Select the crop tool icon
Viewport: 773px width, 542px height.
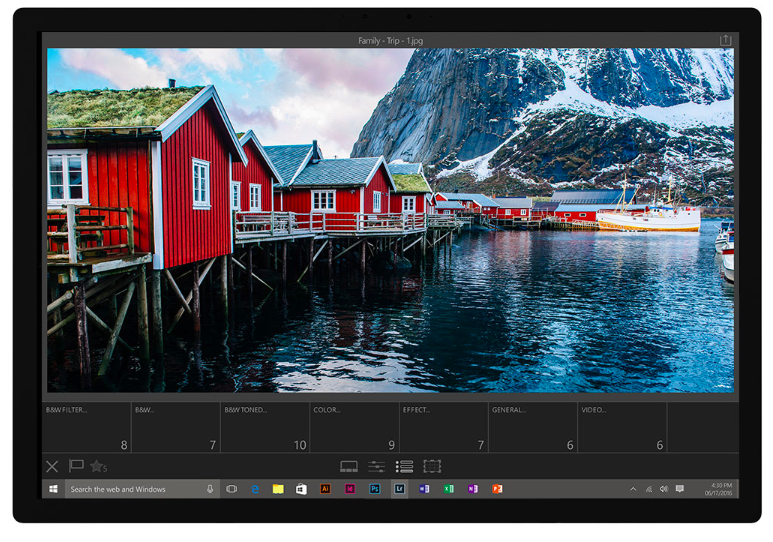pyautogui.click(x=432, y=466)
